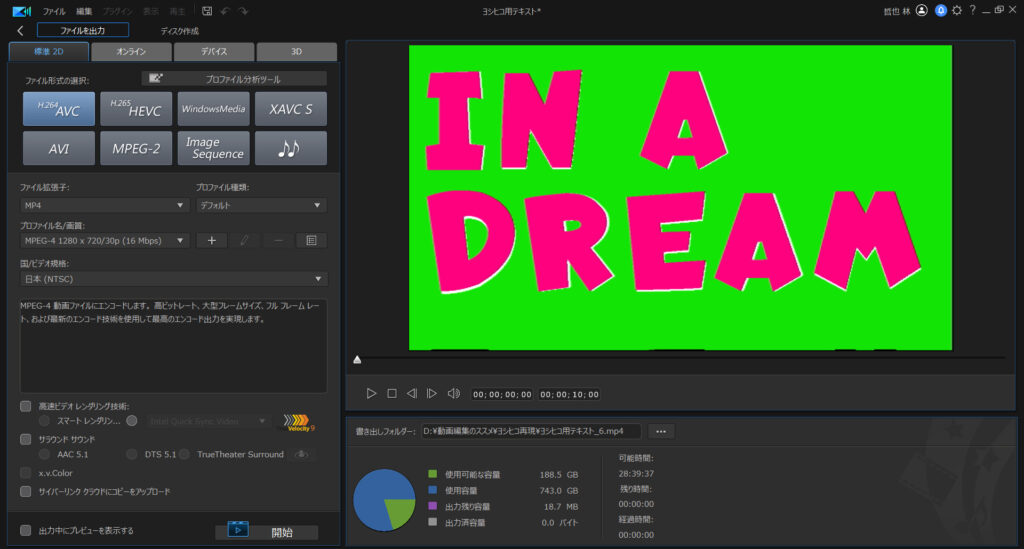Open the Intel Quick Sync Video dropdown

208,421
